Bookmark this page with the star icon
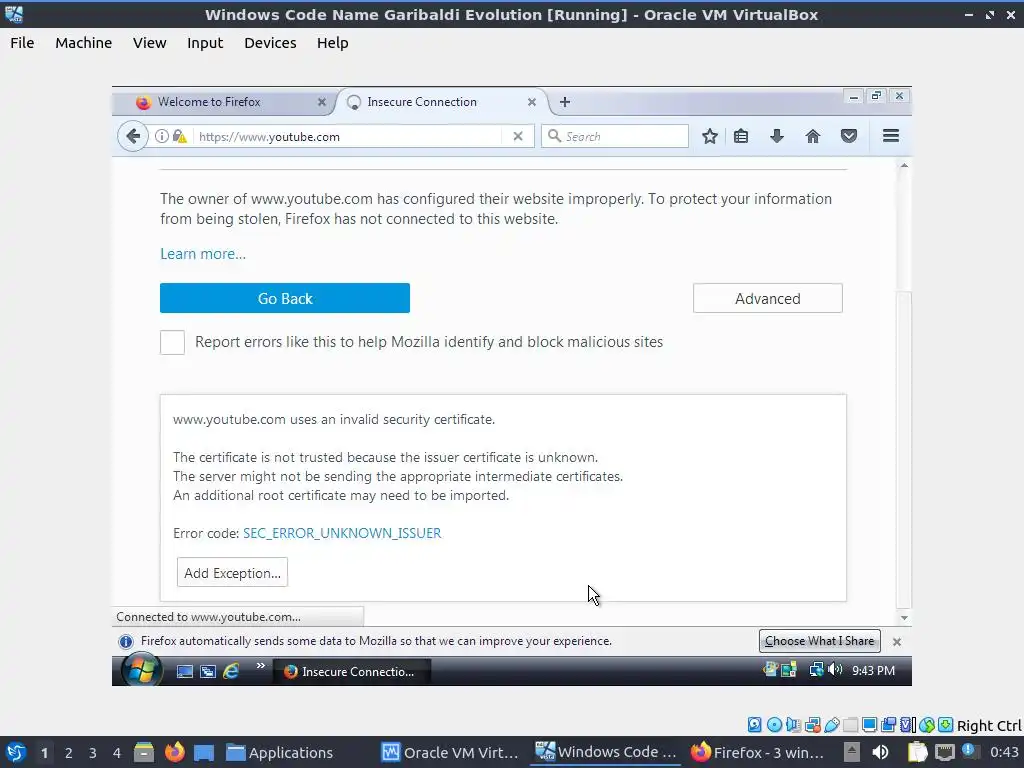The image size is (1024, 768). click(710, 136)
